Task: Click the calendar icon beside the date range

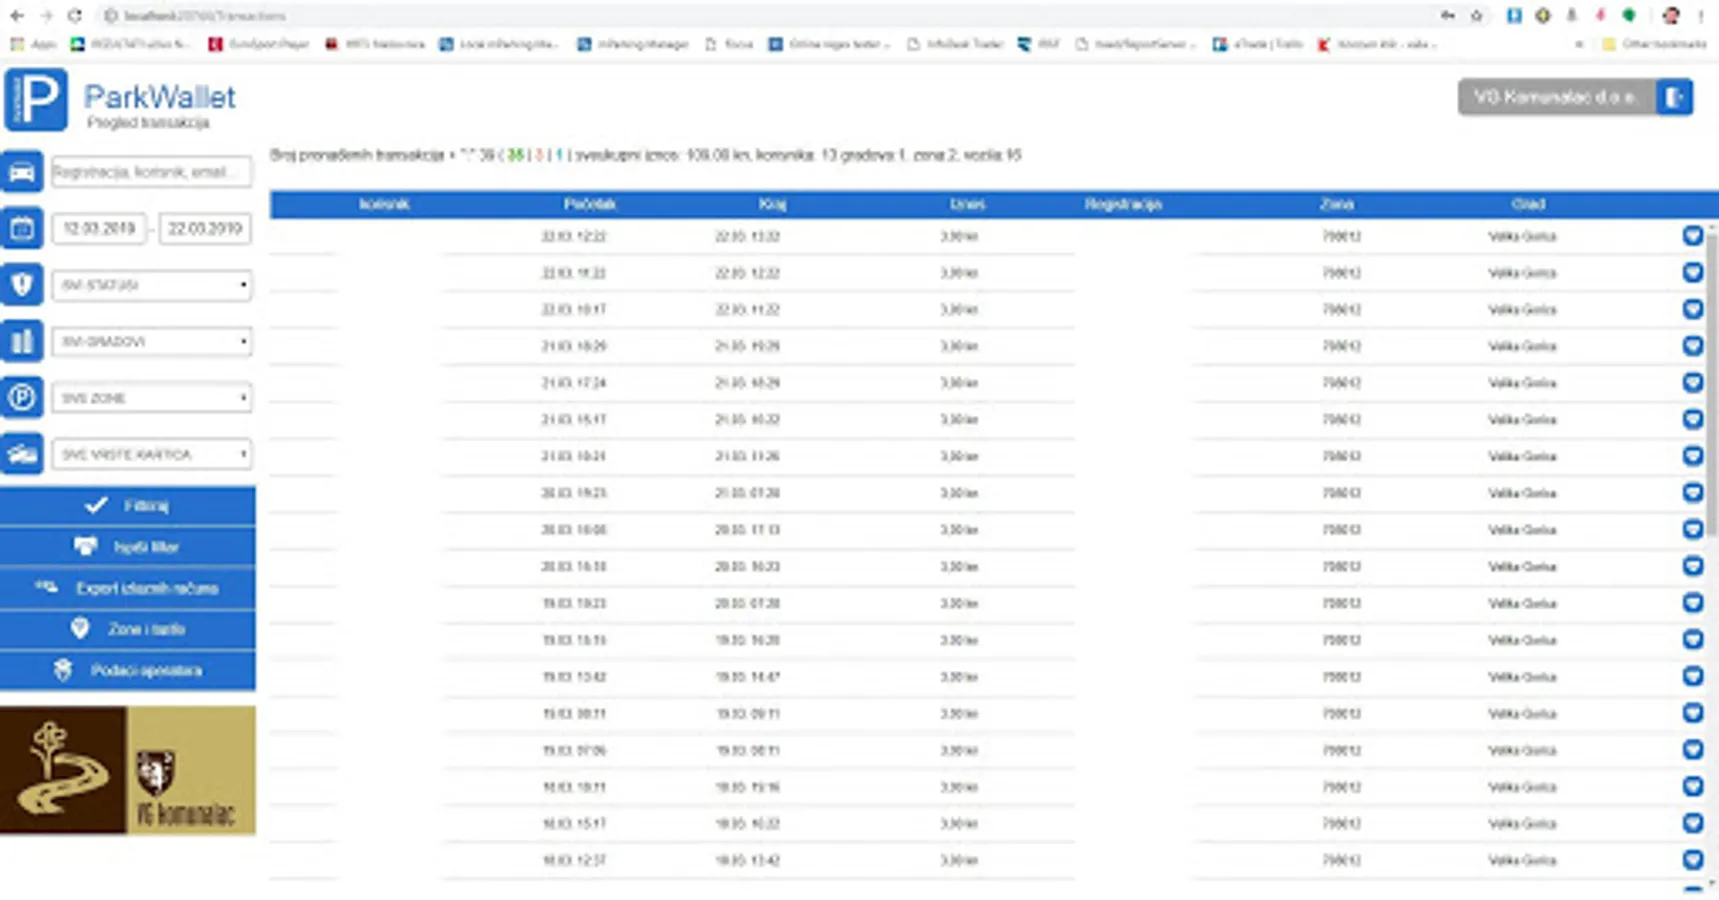Action: 22,228
